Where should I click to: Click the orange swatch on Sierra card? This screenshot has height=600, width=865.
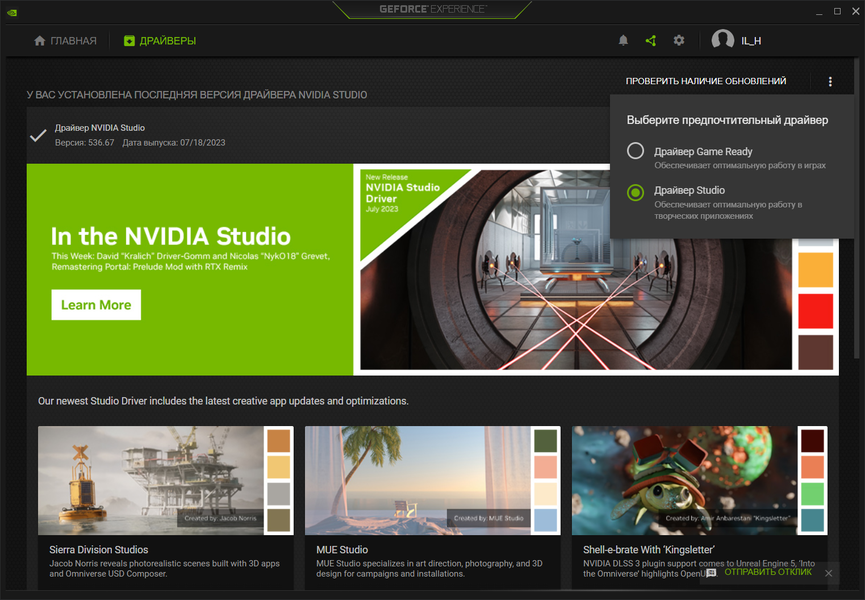tap(279, 441)
